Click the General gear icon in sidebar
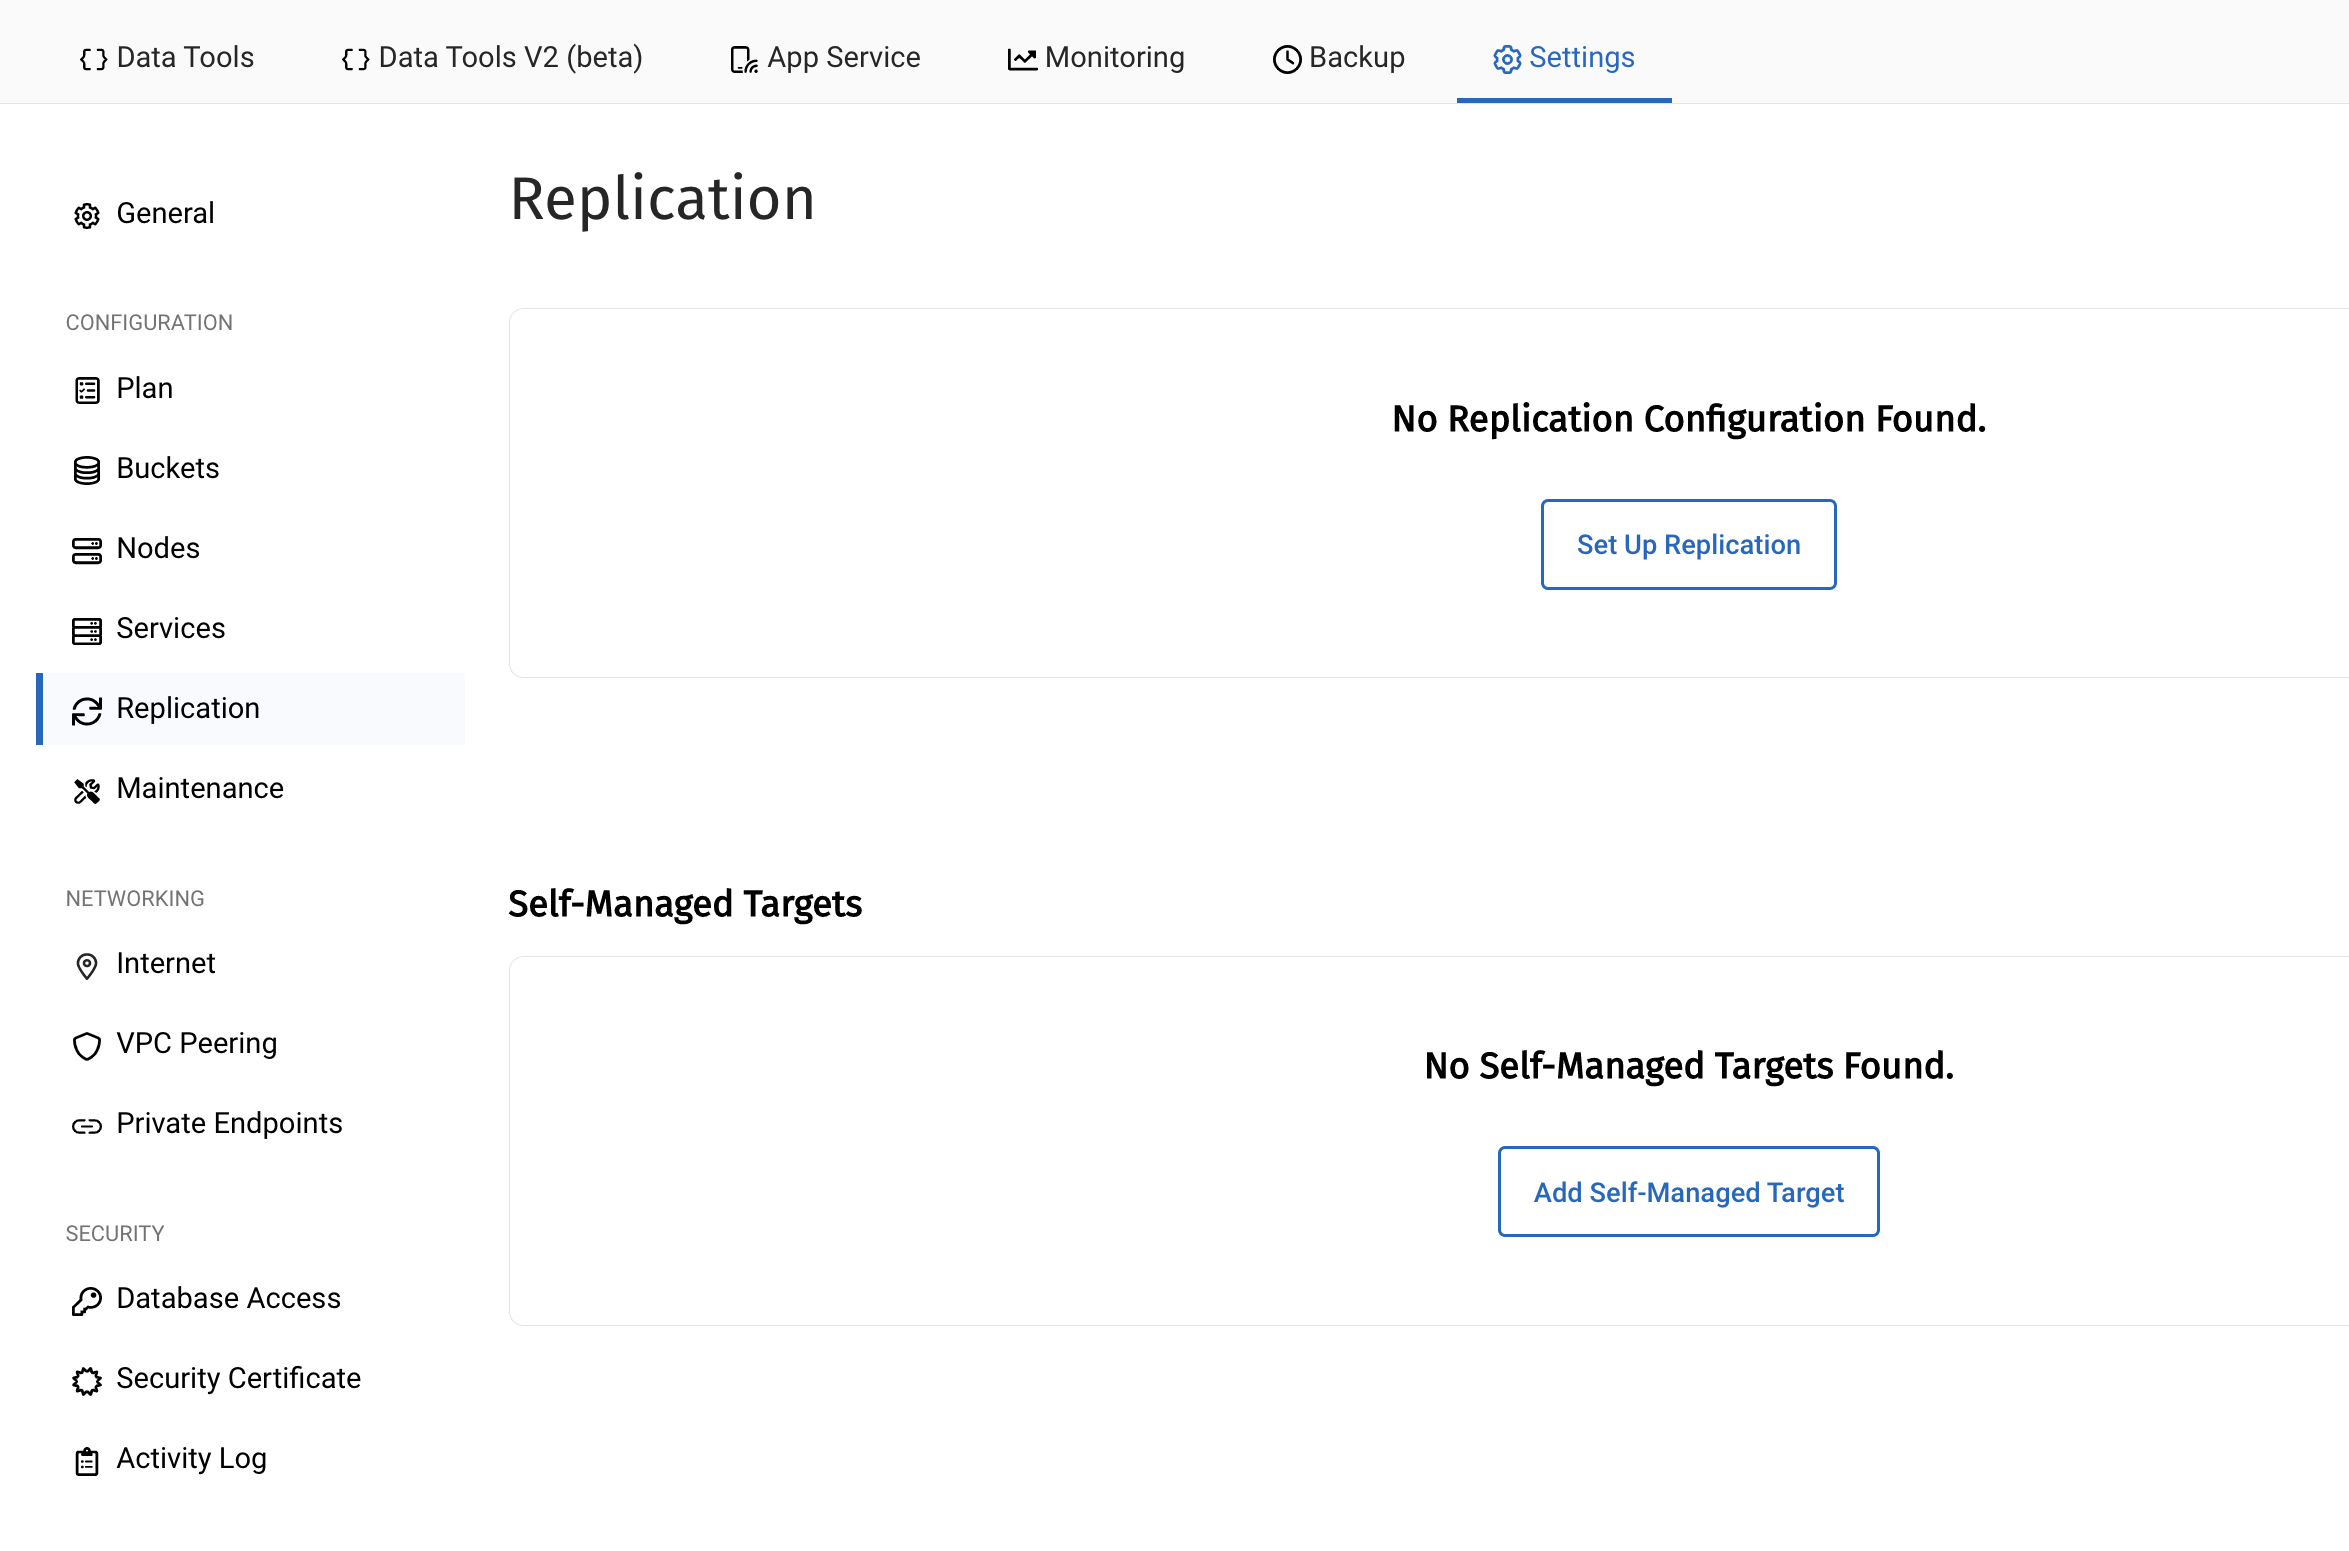This screenshot has height=1551, width=2349. [87, 215]
